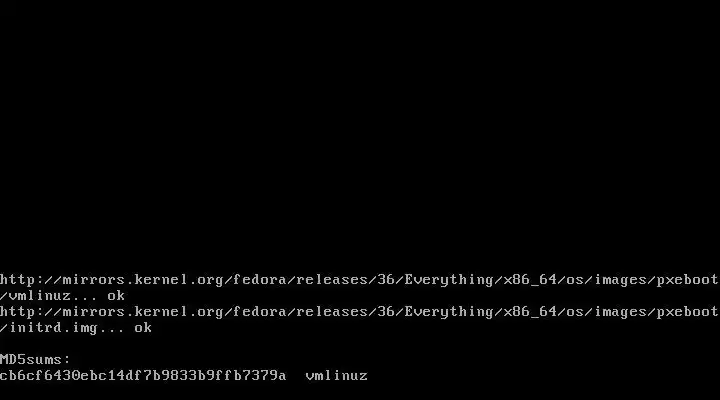Click "http:" at start of first URL
The image size is (720, 400).
pos(22,280)
